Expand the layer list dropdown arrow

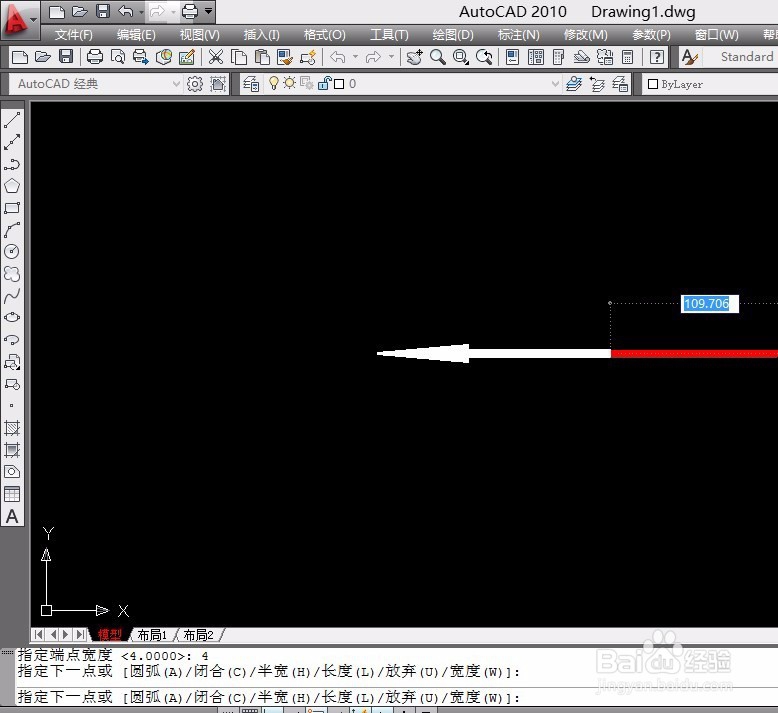click(555, 84)
